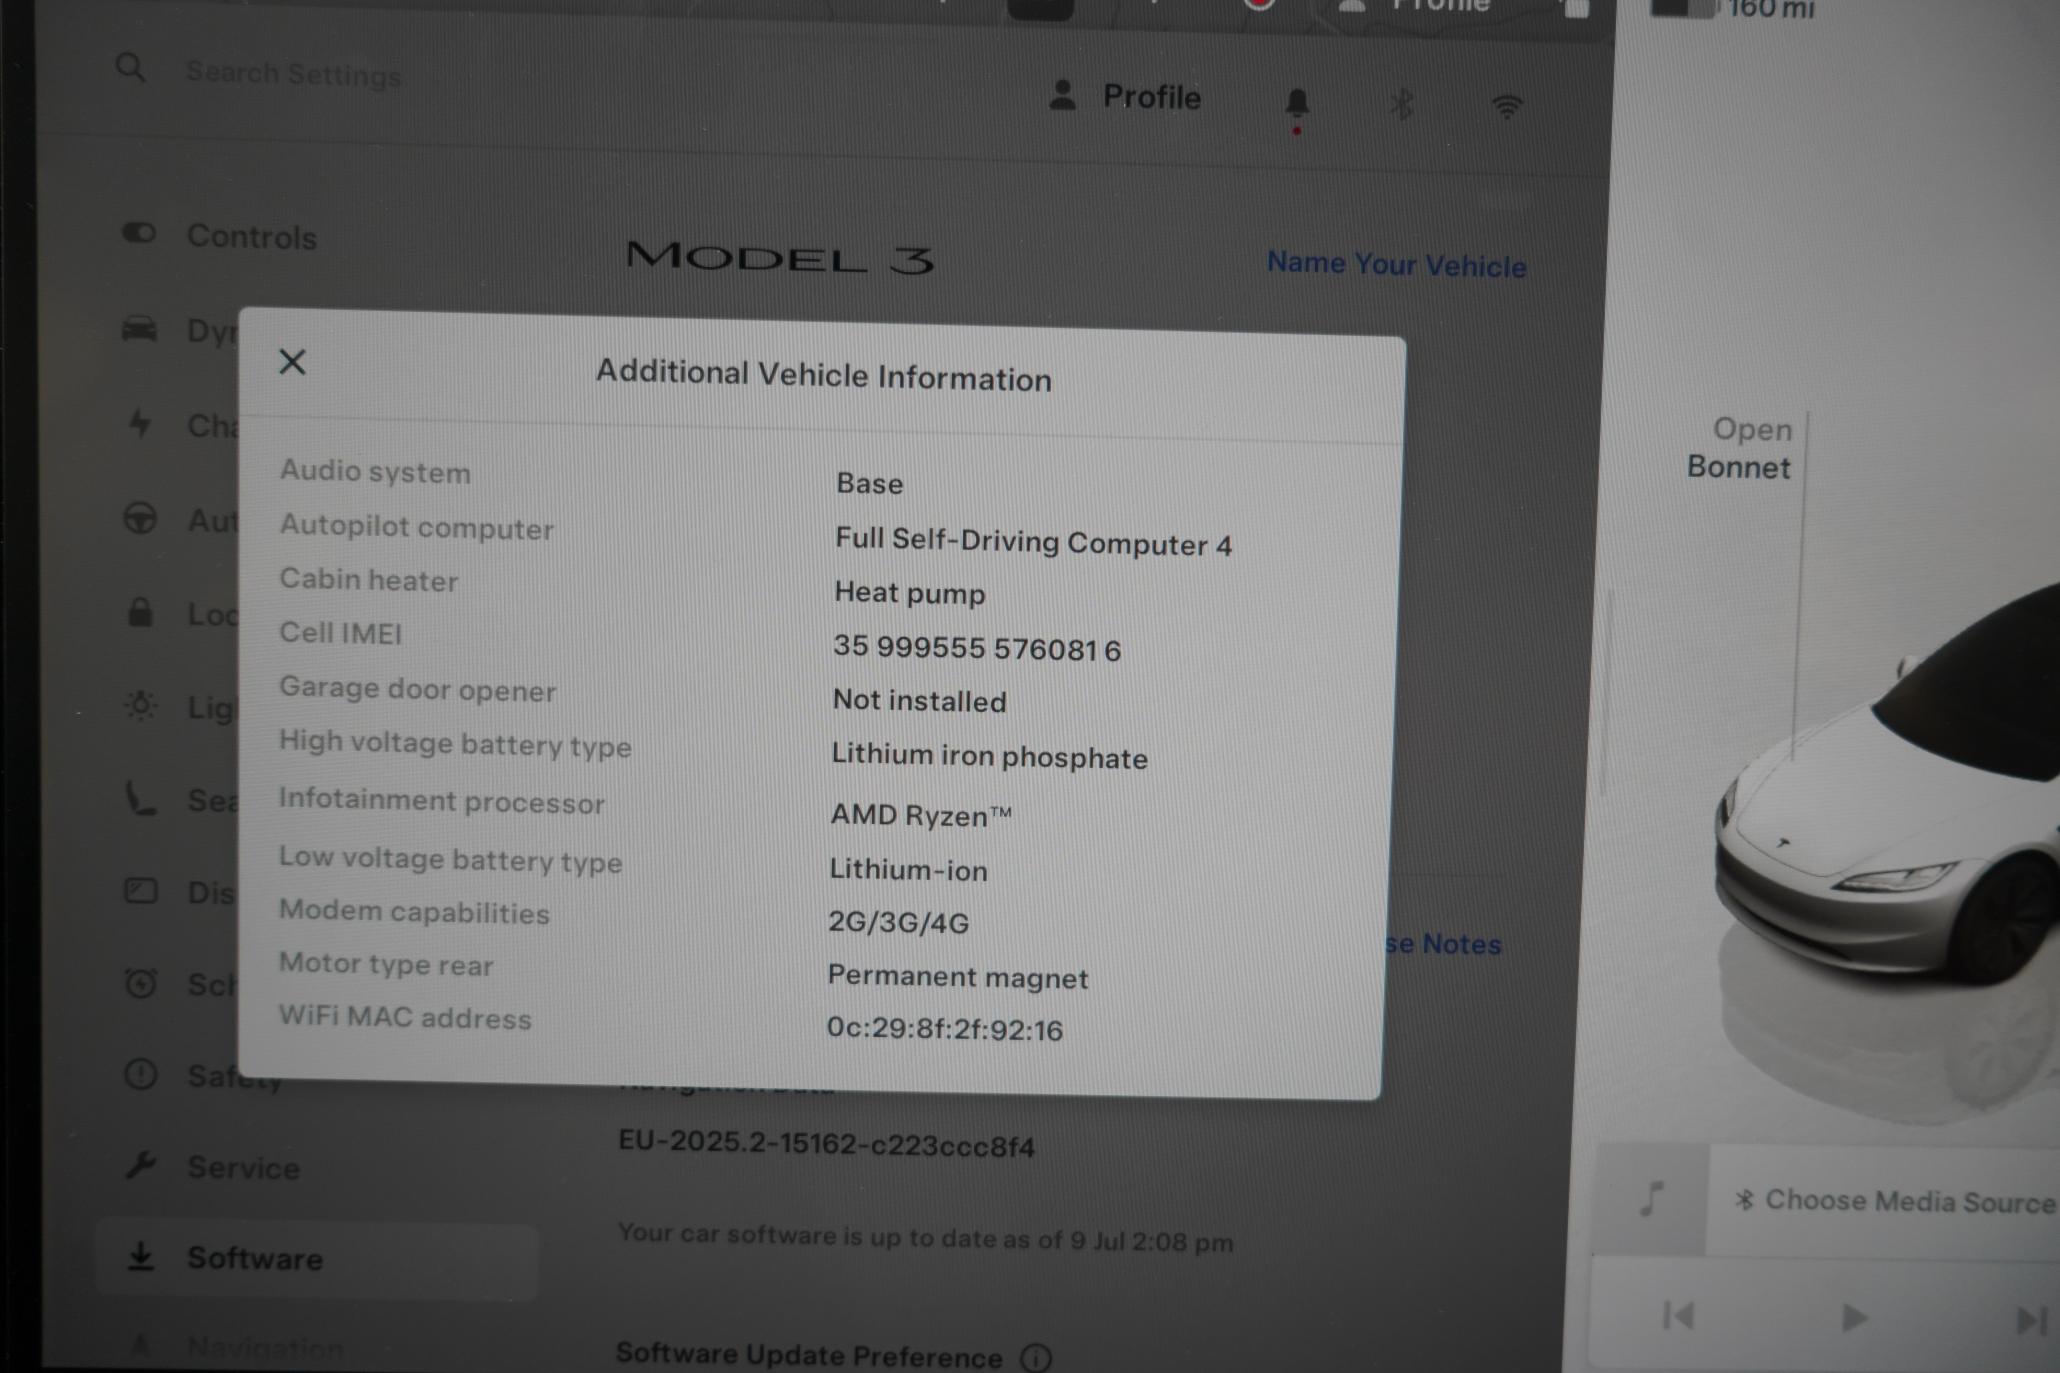Tap the Wi-Fi icon in header
Screen dimensions: 2060x1373
coord(1507,106)
